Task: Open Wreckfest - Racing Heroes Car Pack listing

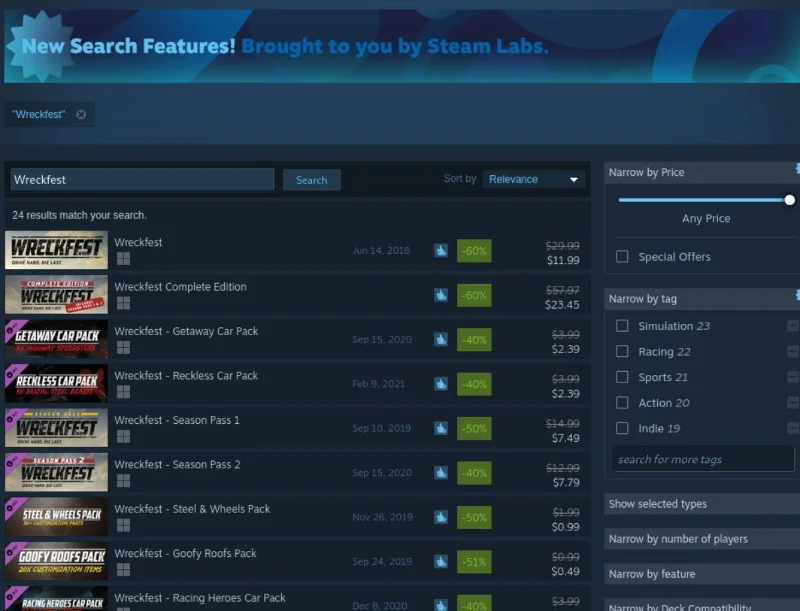Action: tap(297, 599)
